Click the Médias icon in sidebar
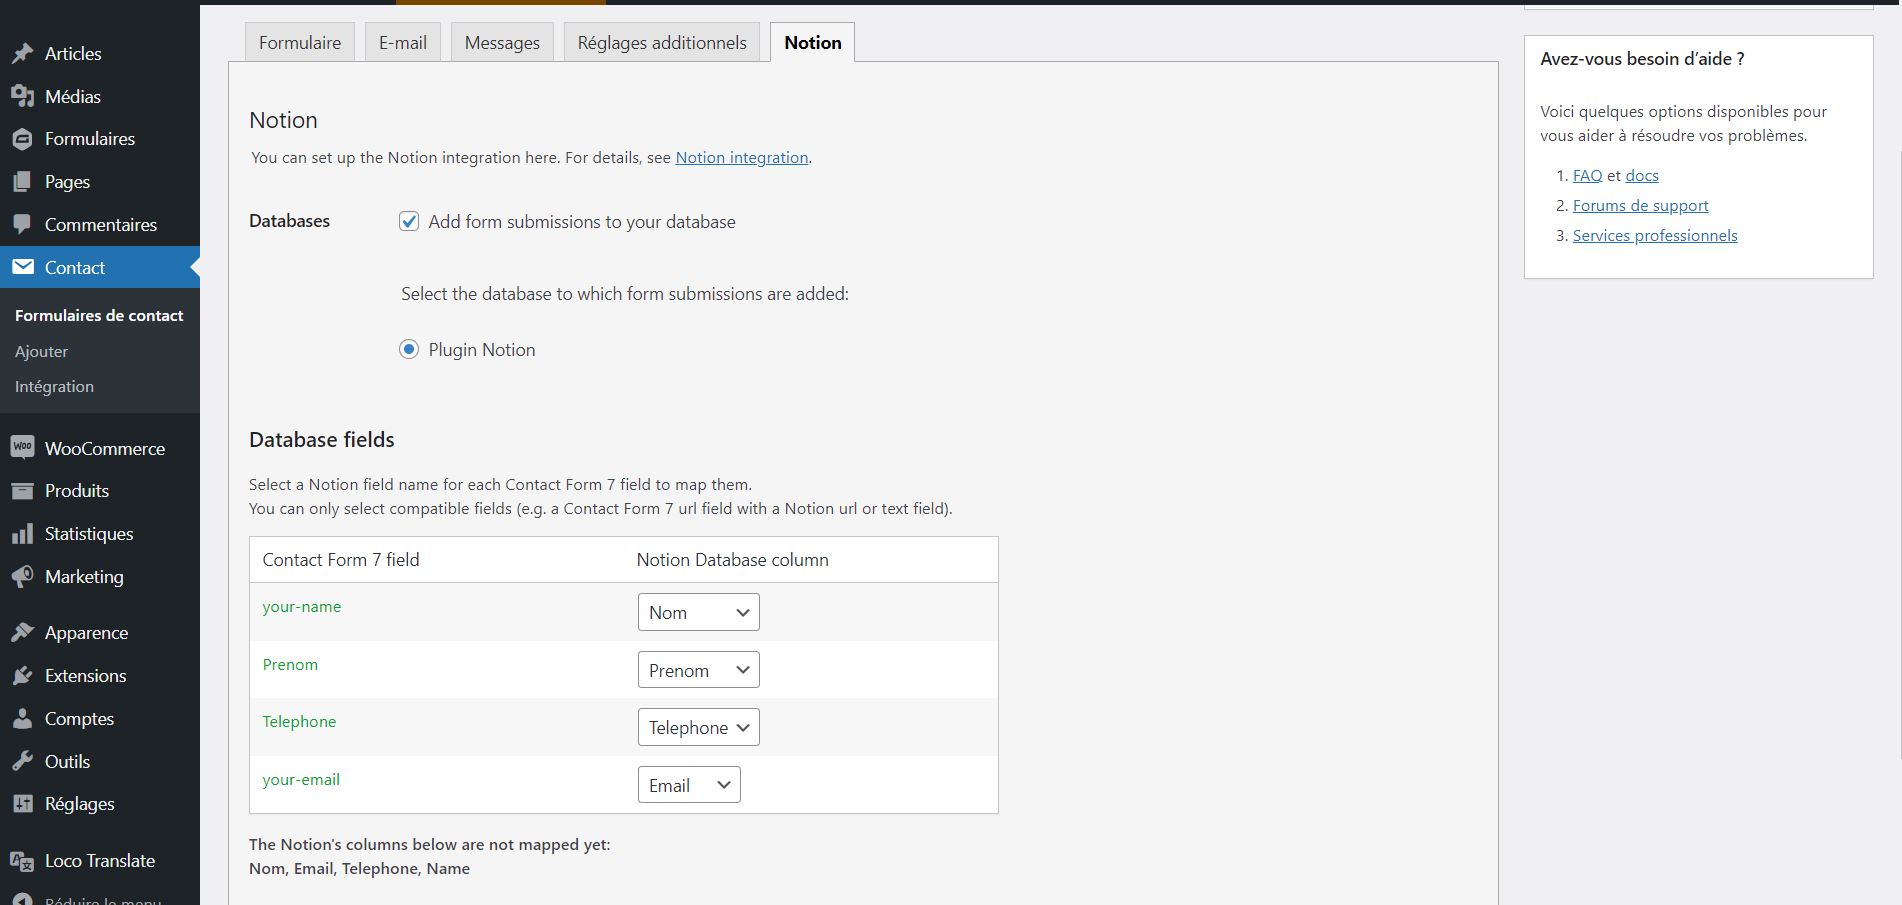The width and height of the screenshot is (1902, 905). point(22,97)
